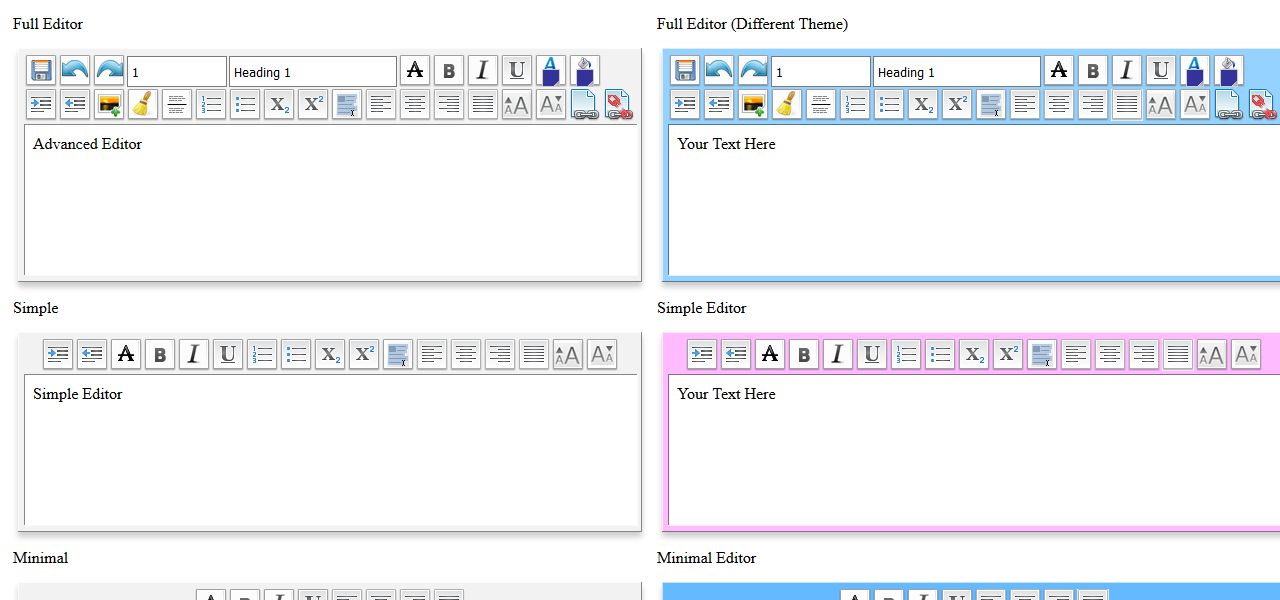Toggle underline in gray Full Editor
1280x600 pixels.
(517, 71)
